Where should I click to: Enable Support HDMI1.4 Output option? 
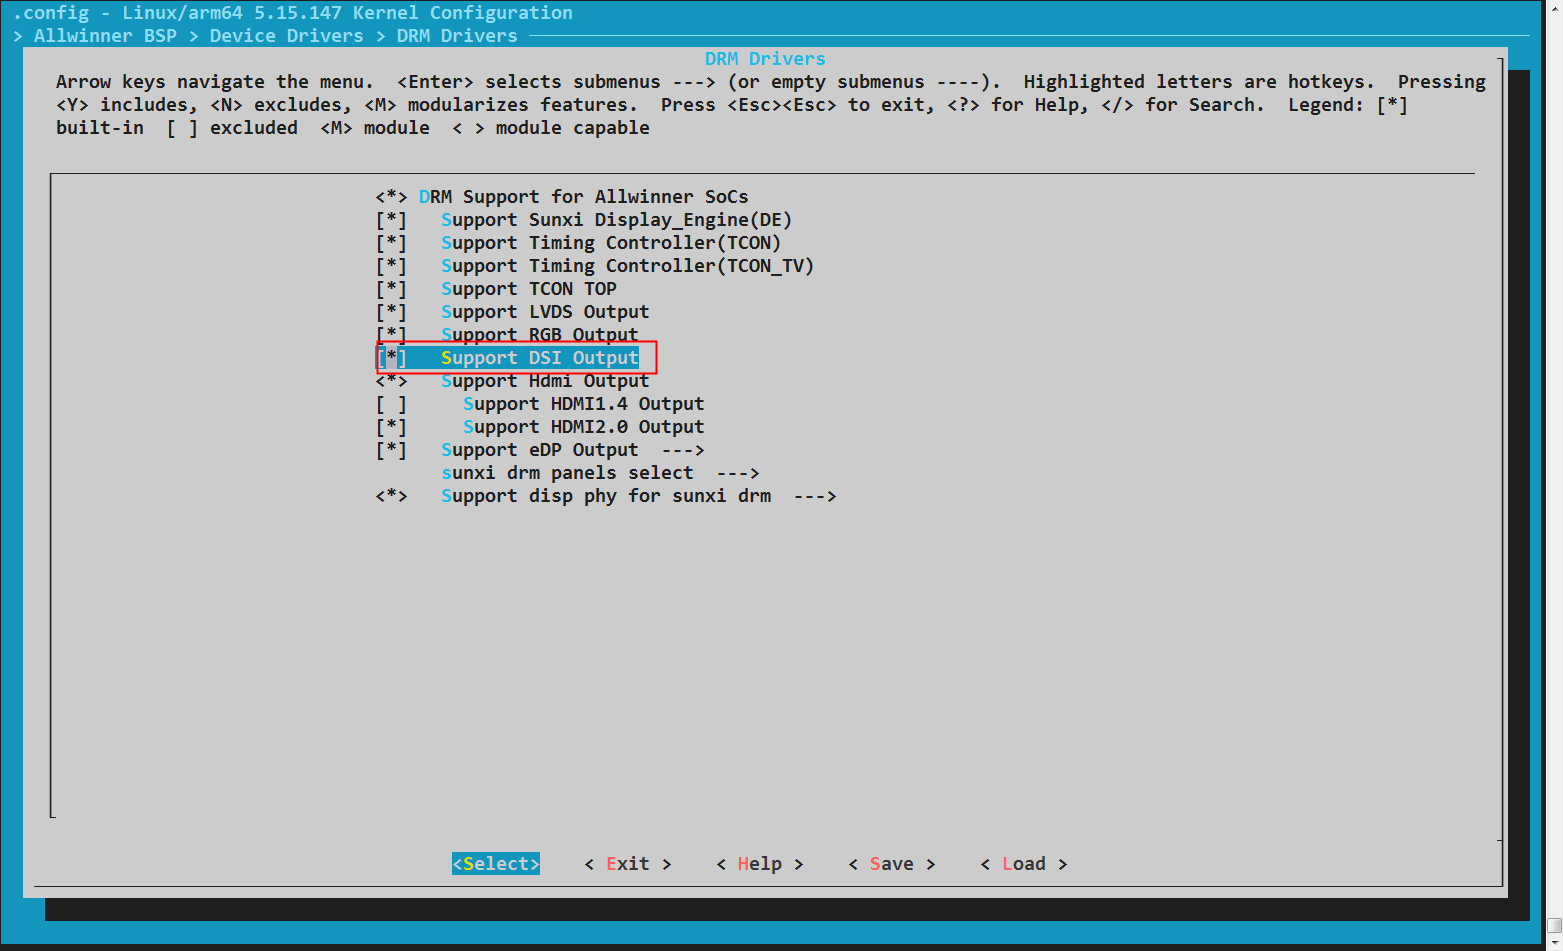click(x=582, y=404)
